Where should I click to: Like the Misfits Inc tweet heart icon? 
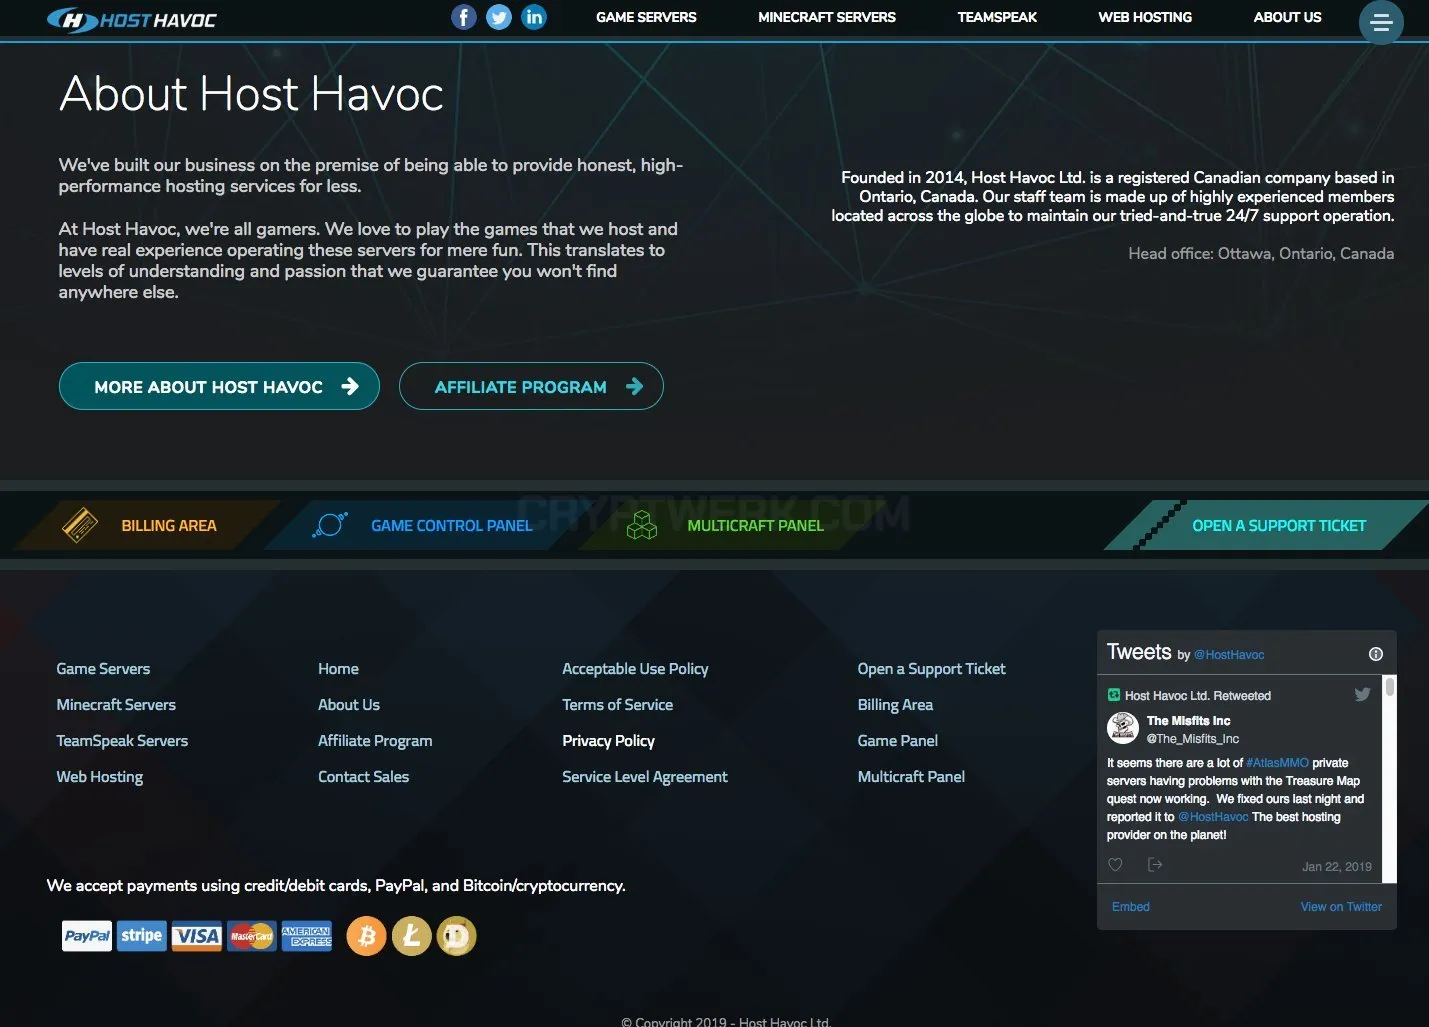click(x=1115, y=865)
